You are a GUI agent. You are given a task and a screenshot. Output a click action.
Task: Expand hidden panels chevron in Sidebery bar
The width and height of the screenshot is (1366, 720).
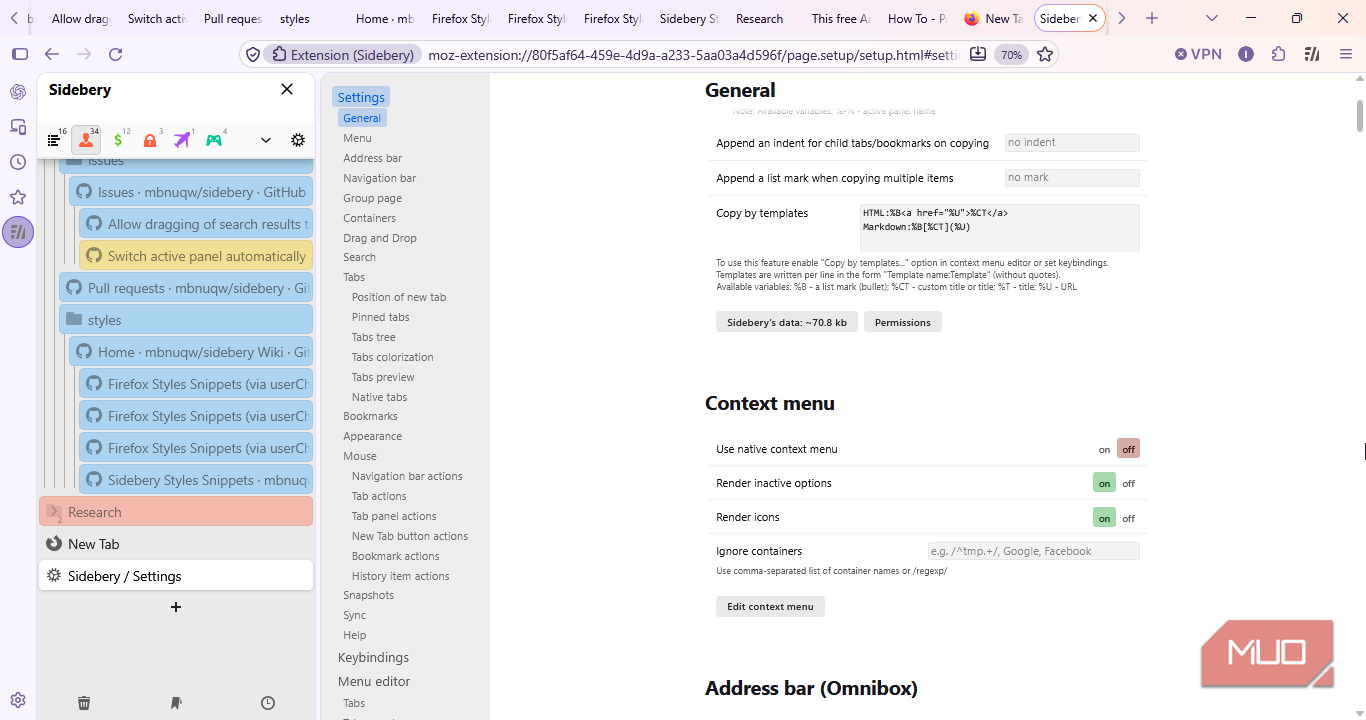click(266, 140)
